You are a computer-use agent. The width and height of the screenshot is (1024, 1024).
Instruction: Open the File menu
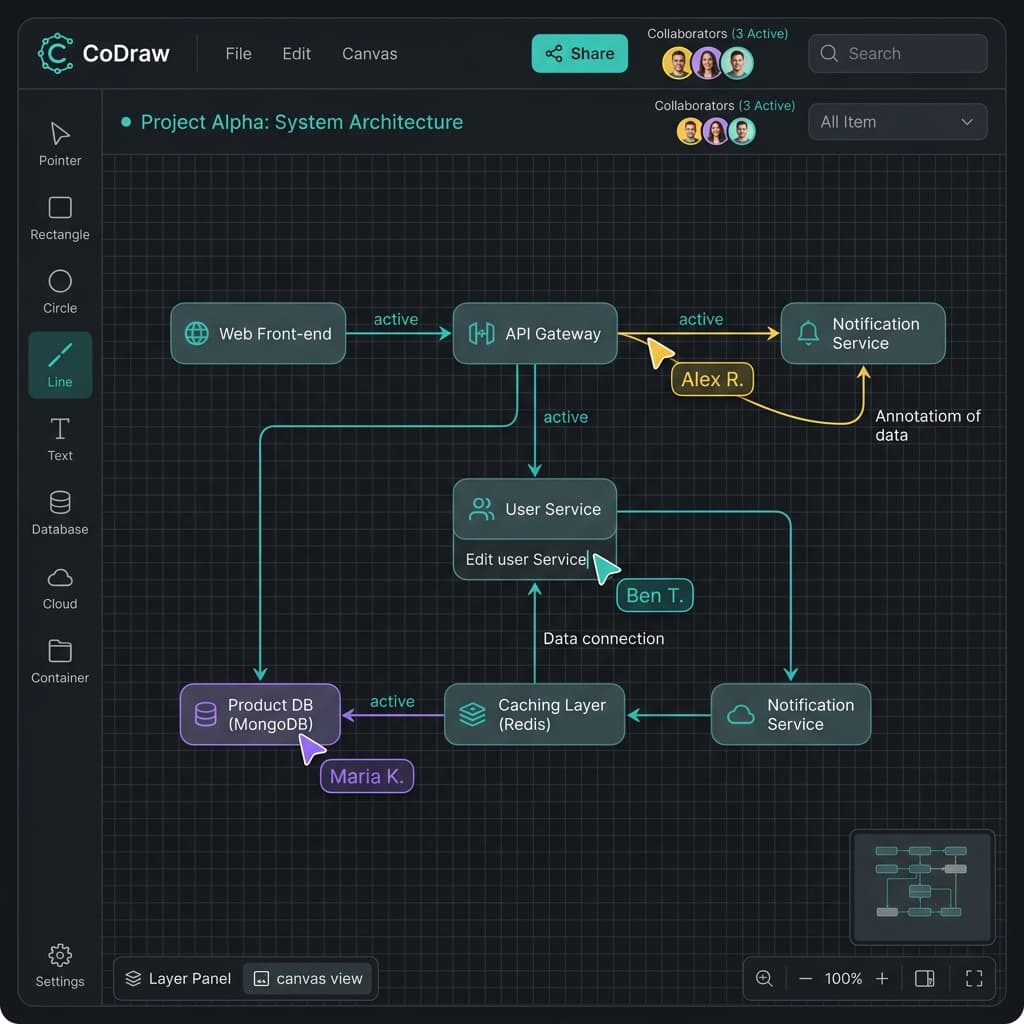coord(238,54)
